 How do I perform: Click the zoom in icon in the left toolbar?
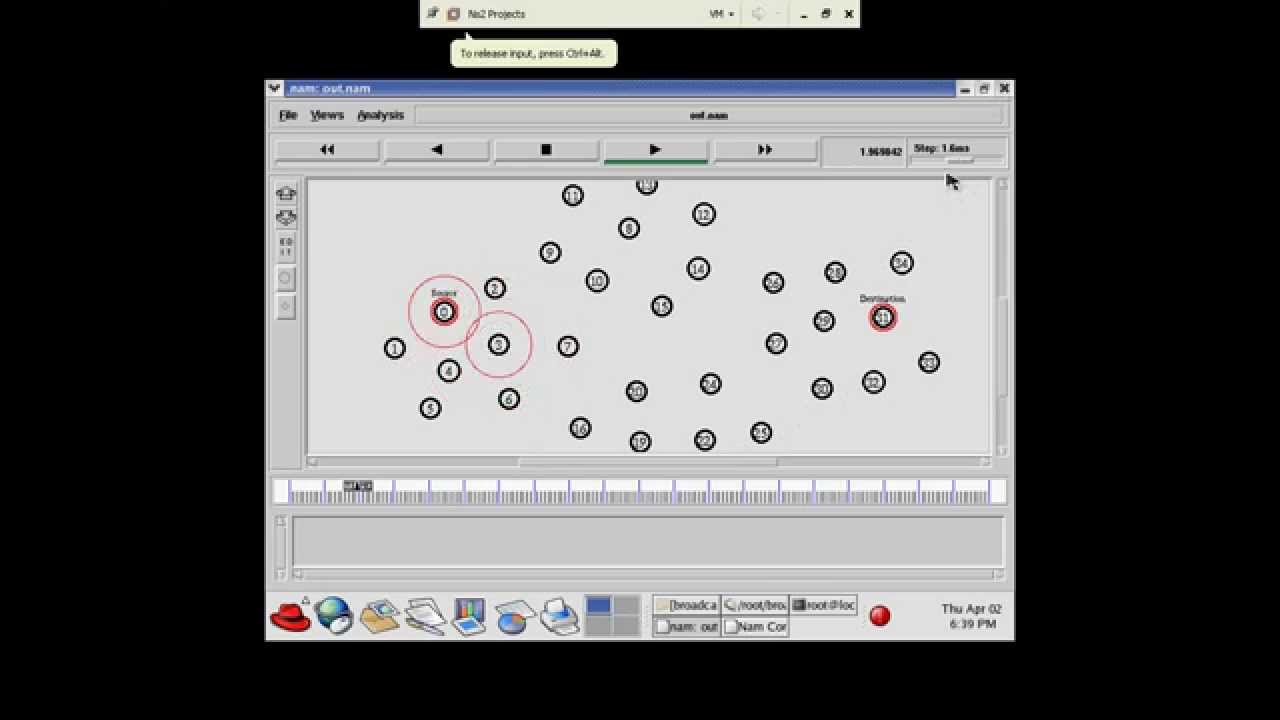(x=286, y=193)
